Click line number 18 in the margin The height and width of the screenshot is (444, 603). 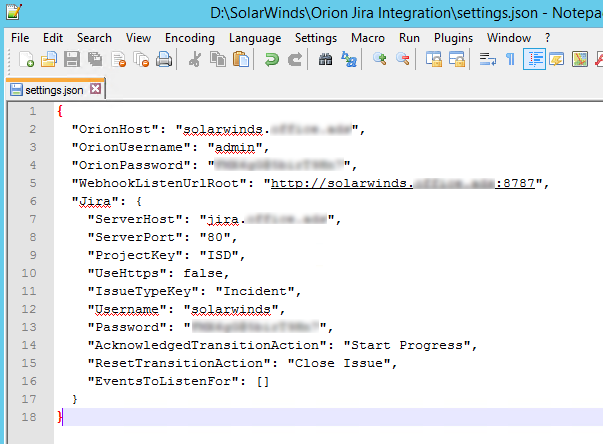29,417
